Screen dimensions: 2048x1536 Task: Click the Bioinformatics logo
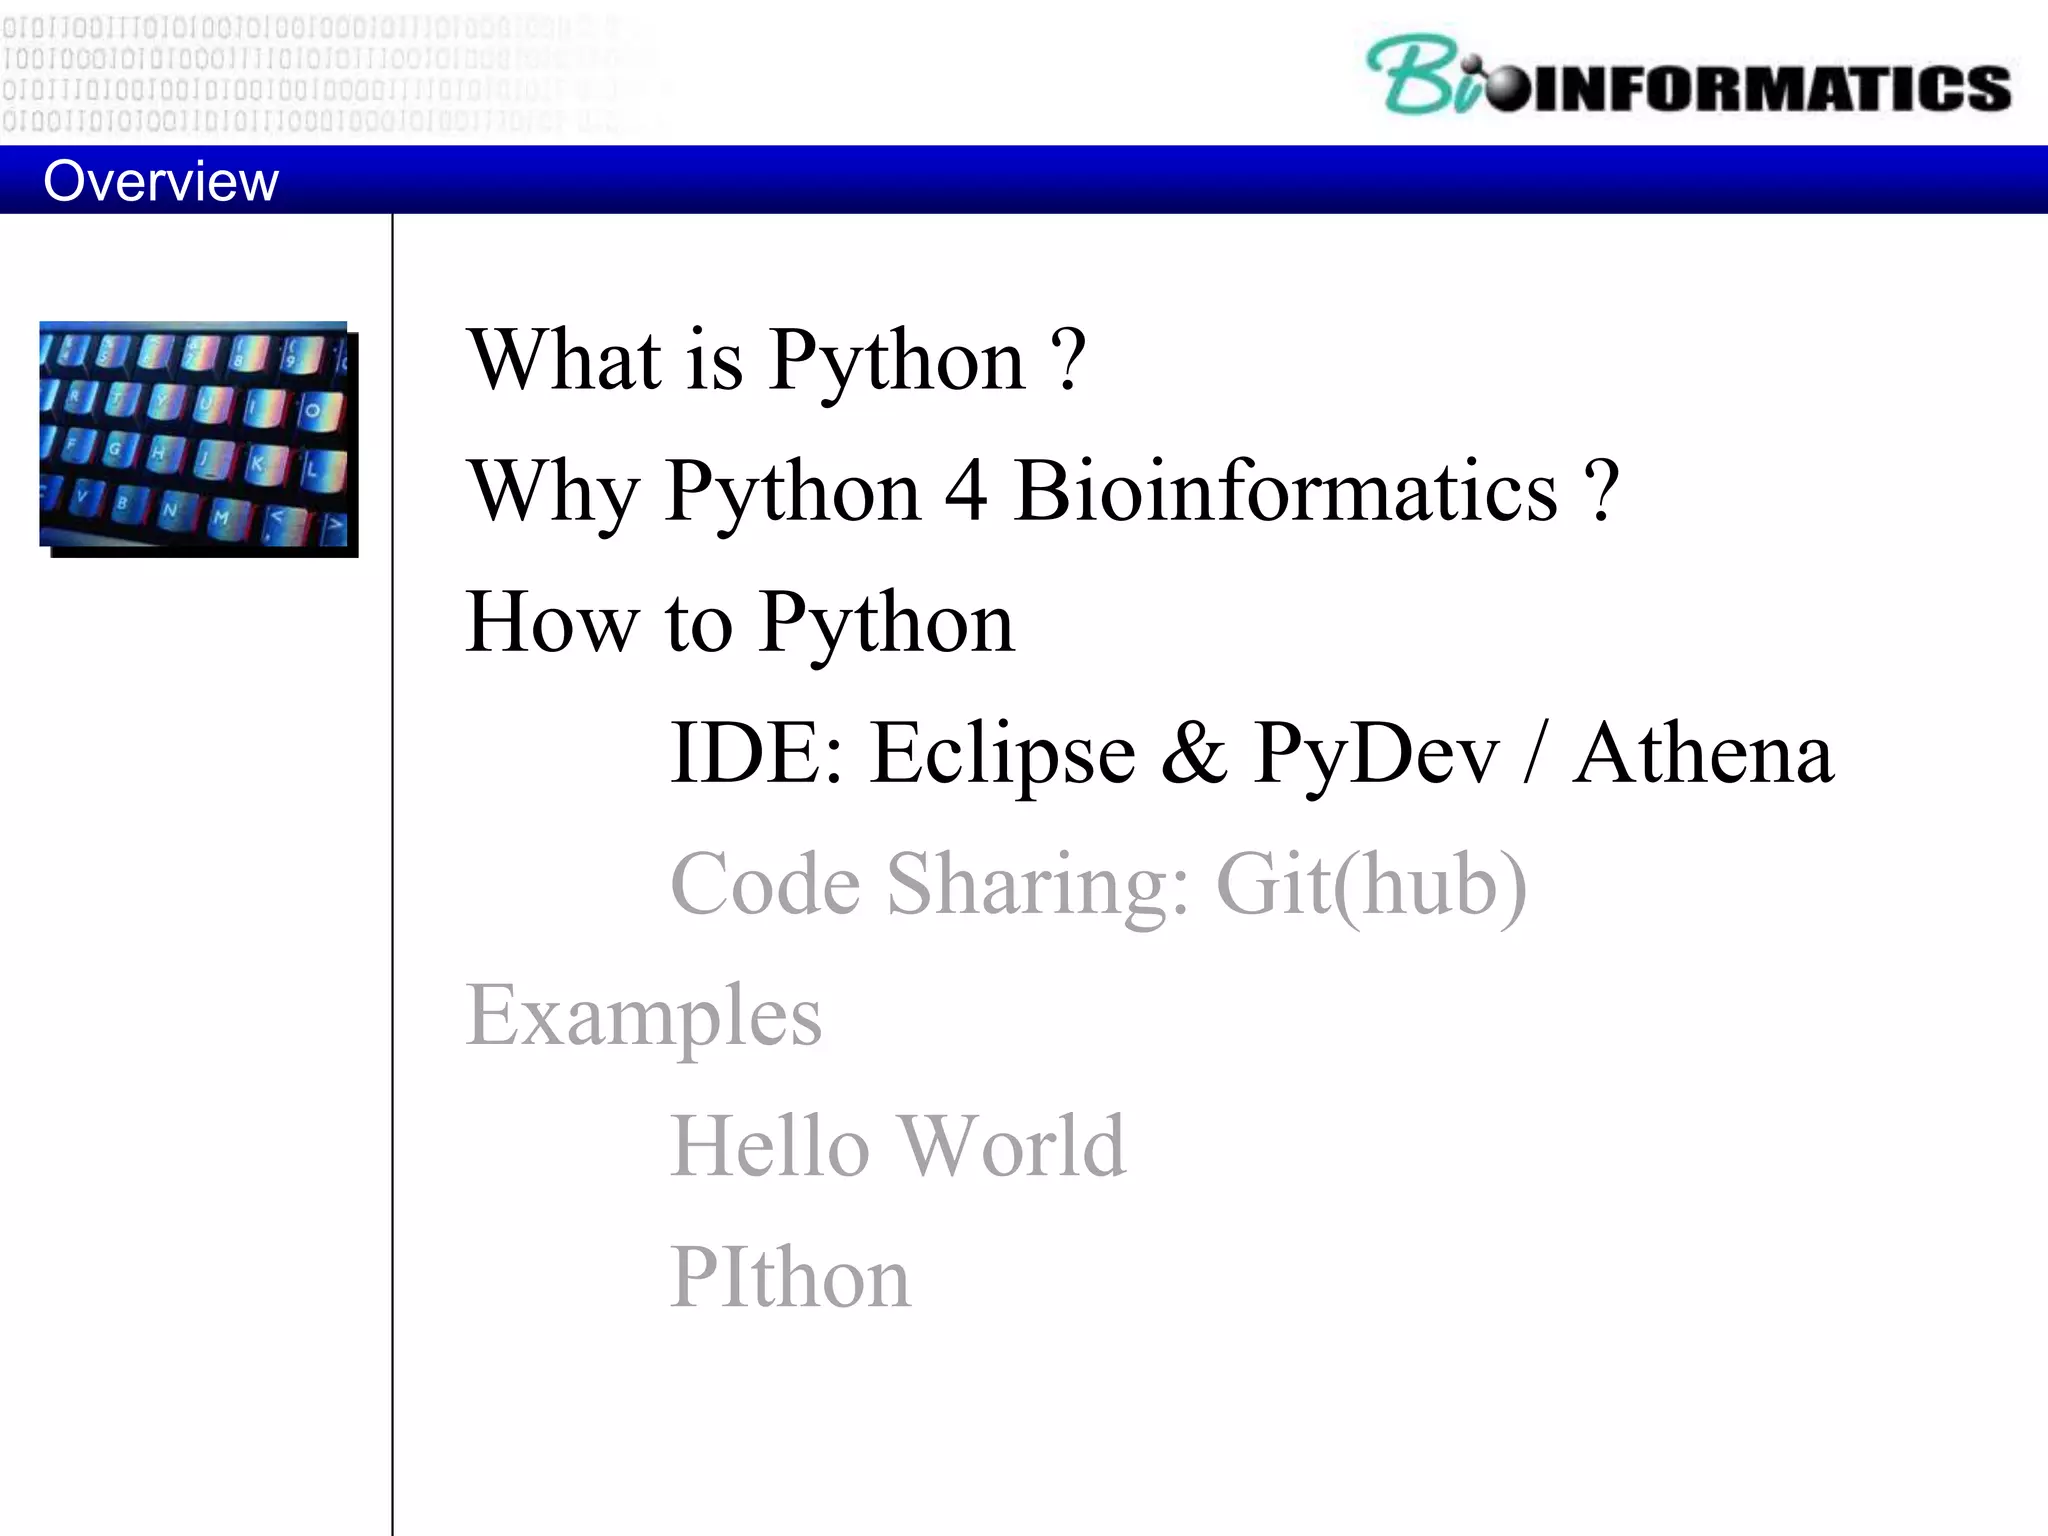click(1689, 75)
